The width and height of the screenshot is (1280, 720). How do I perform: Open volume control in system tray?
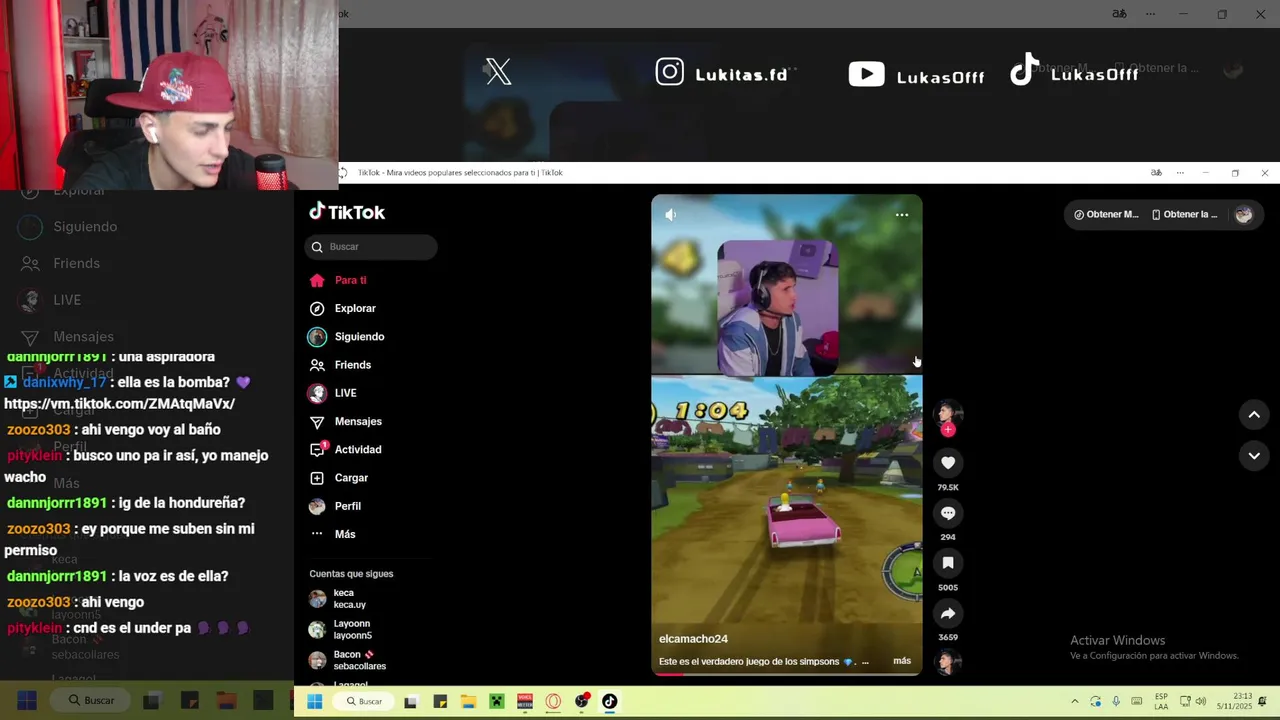tap(1201, 702)
